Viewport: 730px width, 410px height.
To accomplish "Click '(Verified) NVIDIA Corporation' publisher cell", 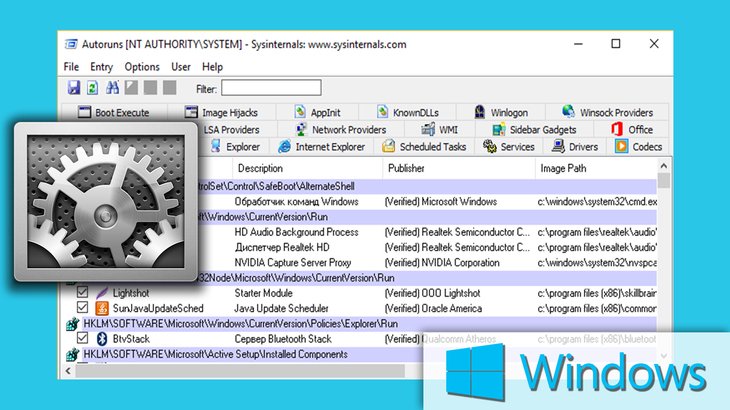I will coord(442,263).
